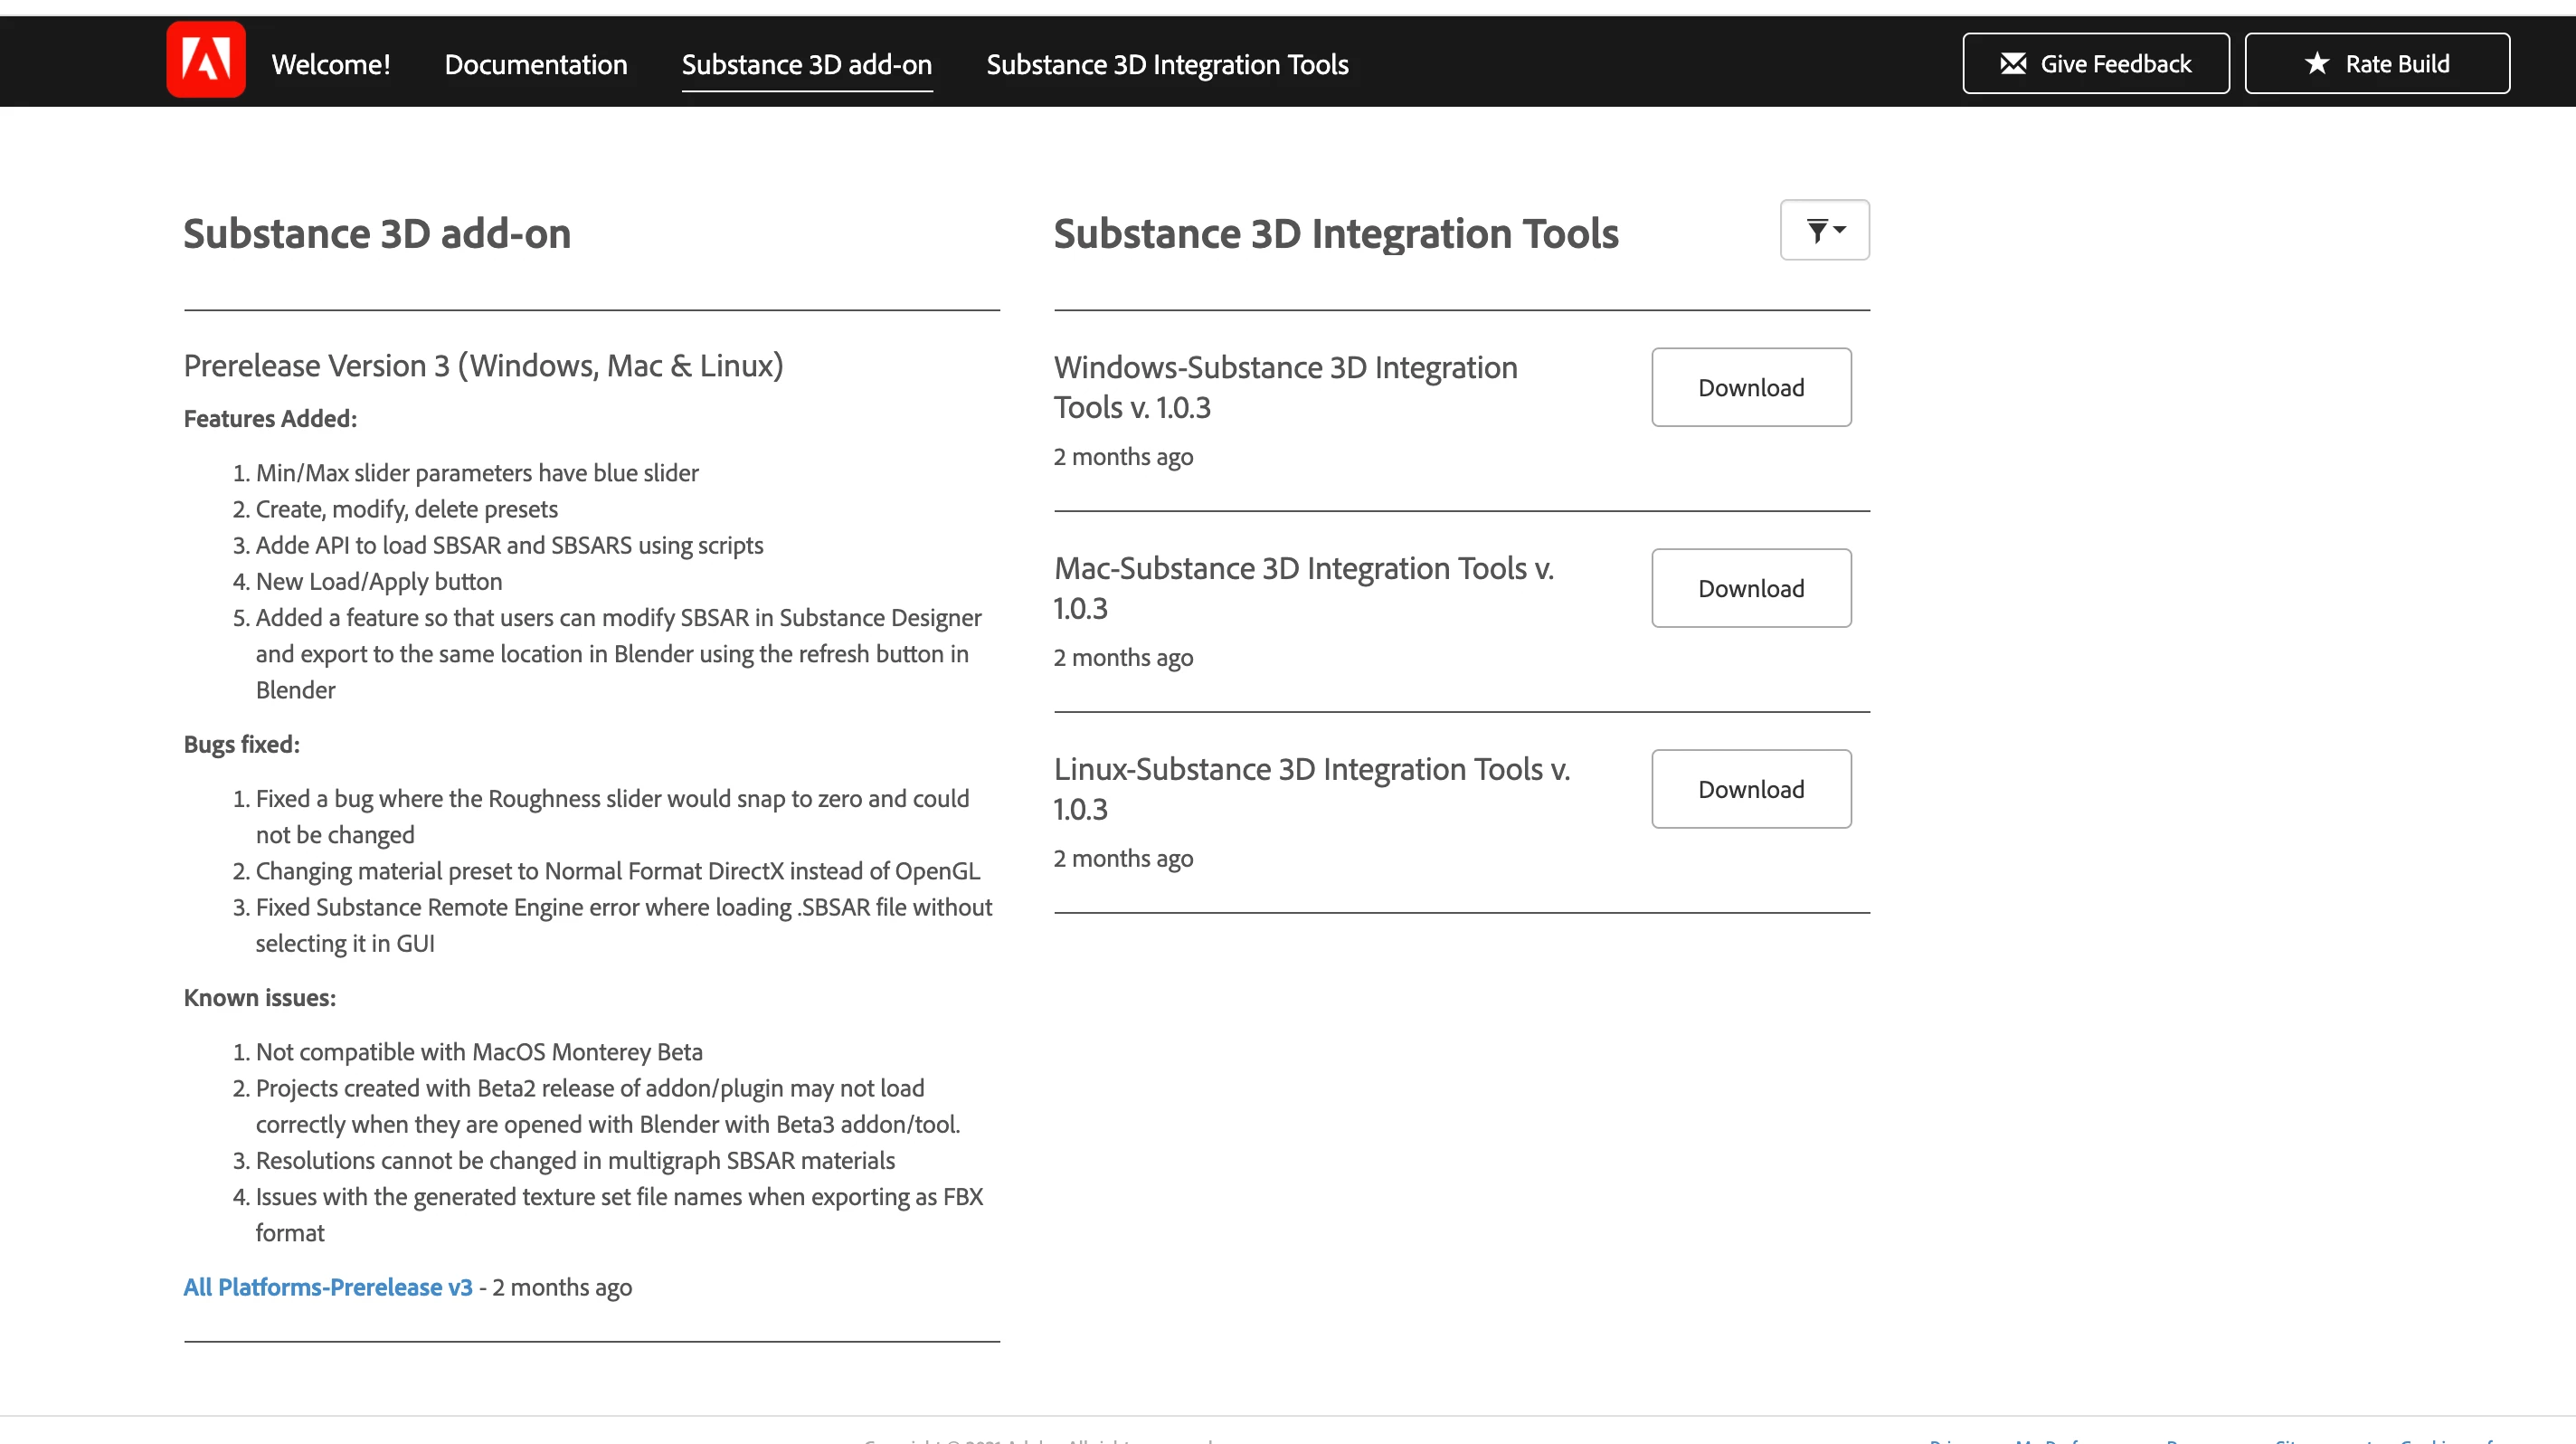Screen dimensions: 2576x1444
Task: Click the funnel filter icon
Action: (1817, 231)
